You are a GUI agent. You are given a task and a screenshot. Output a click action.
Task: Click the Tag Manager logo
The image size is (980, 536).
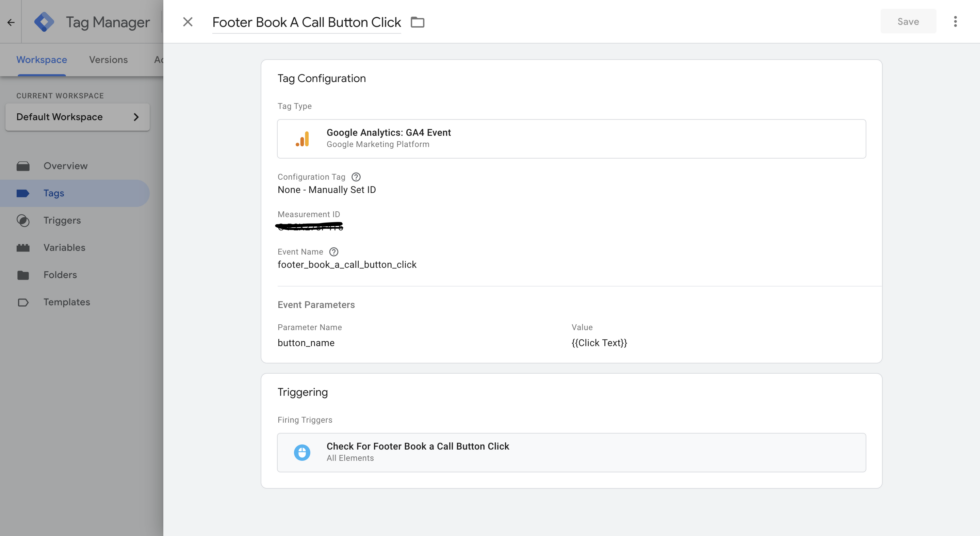click(44, 22)
